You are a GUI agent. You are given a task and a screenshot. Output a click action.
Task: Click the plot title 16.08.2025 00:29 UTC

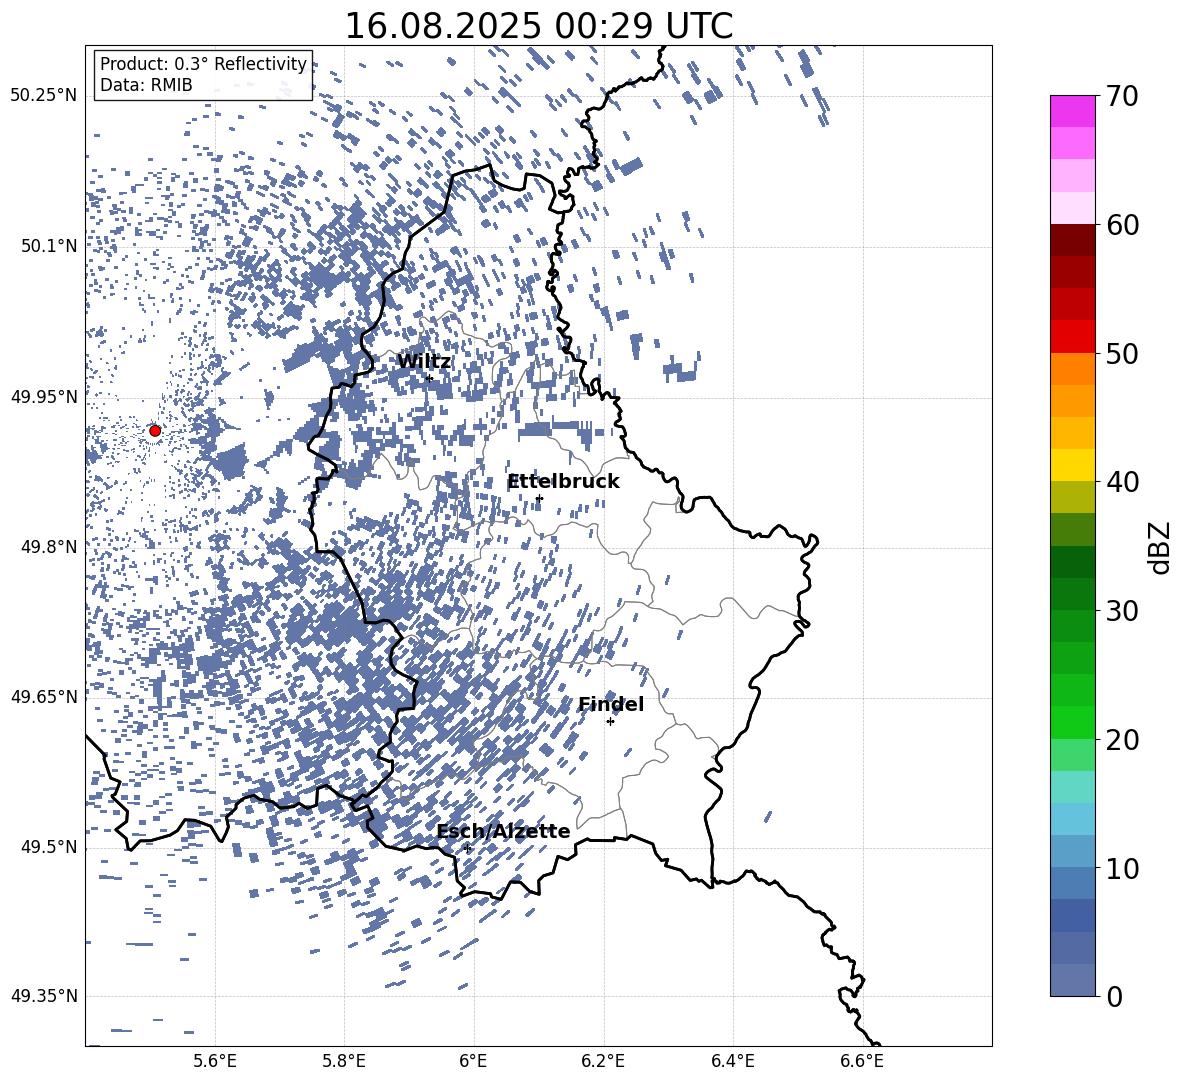click(x=538, y=26)
